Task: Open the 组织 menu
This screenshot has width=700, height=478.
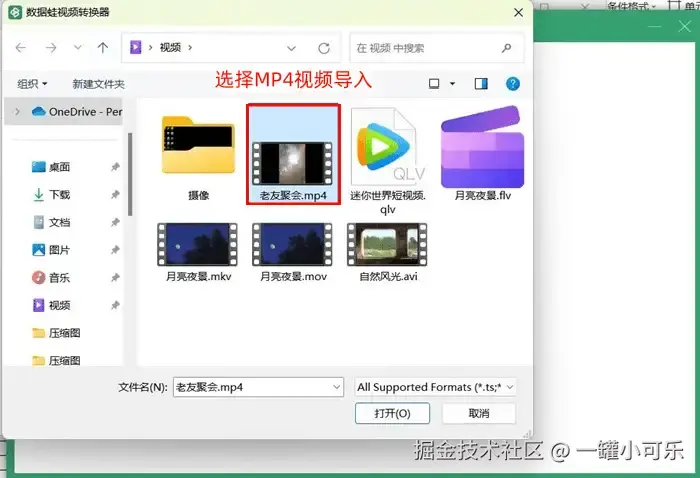Action: tap(32, 83)
